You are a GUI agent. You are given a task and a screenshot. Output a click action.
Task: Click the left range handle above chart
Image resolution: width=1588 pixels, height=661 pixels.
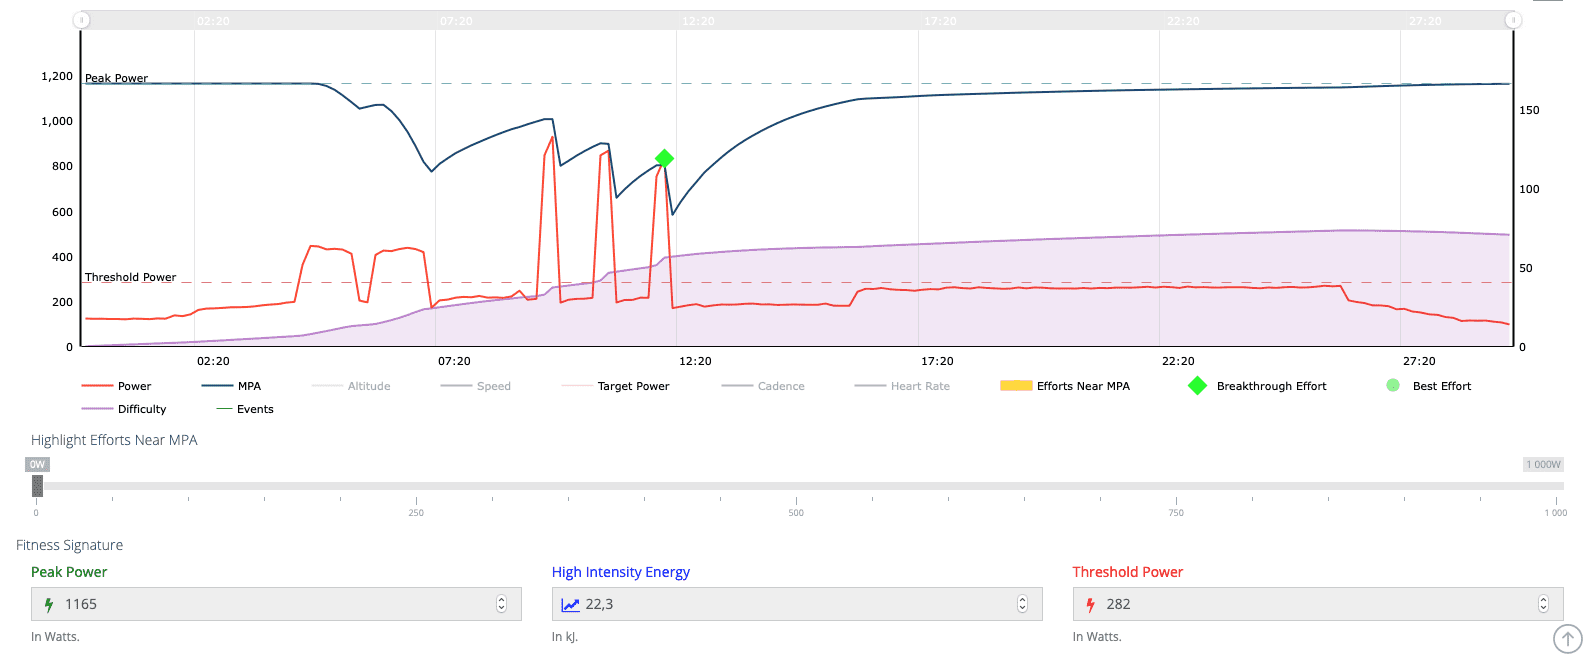82,20
